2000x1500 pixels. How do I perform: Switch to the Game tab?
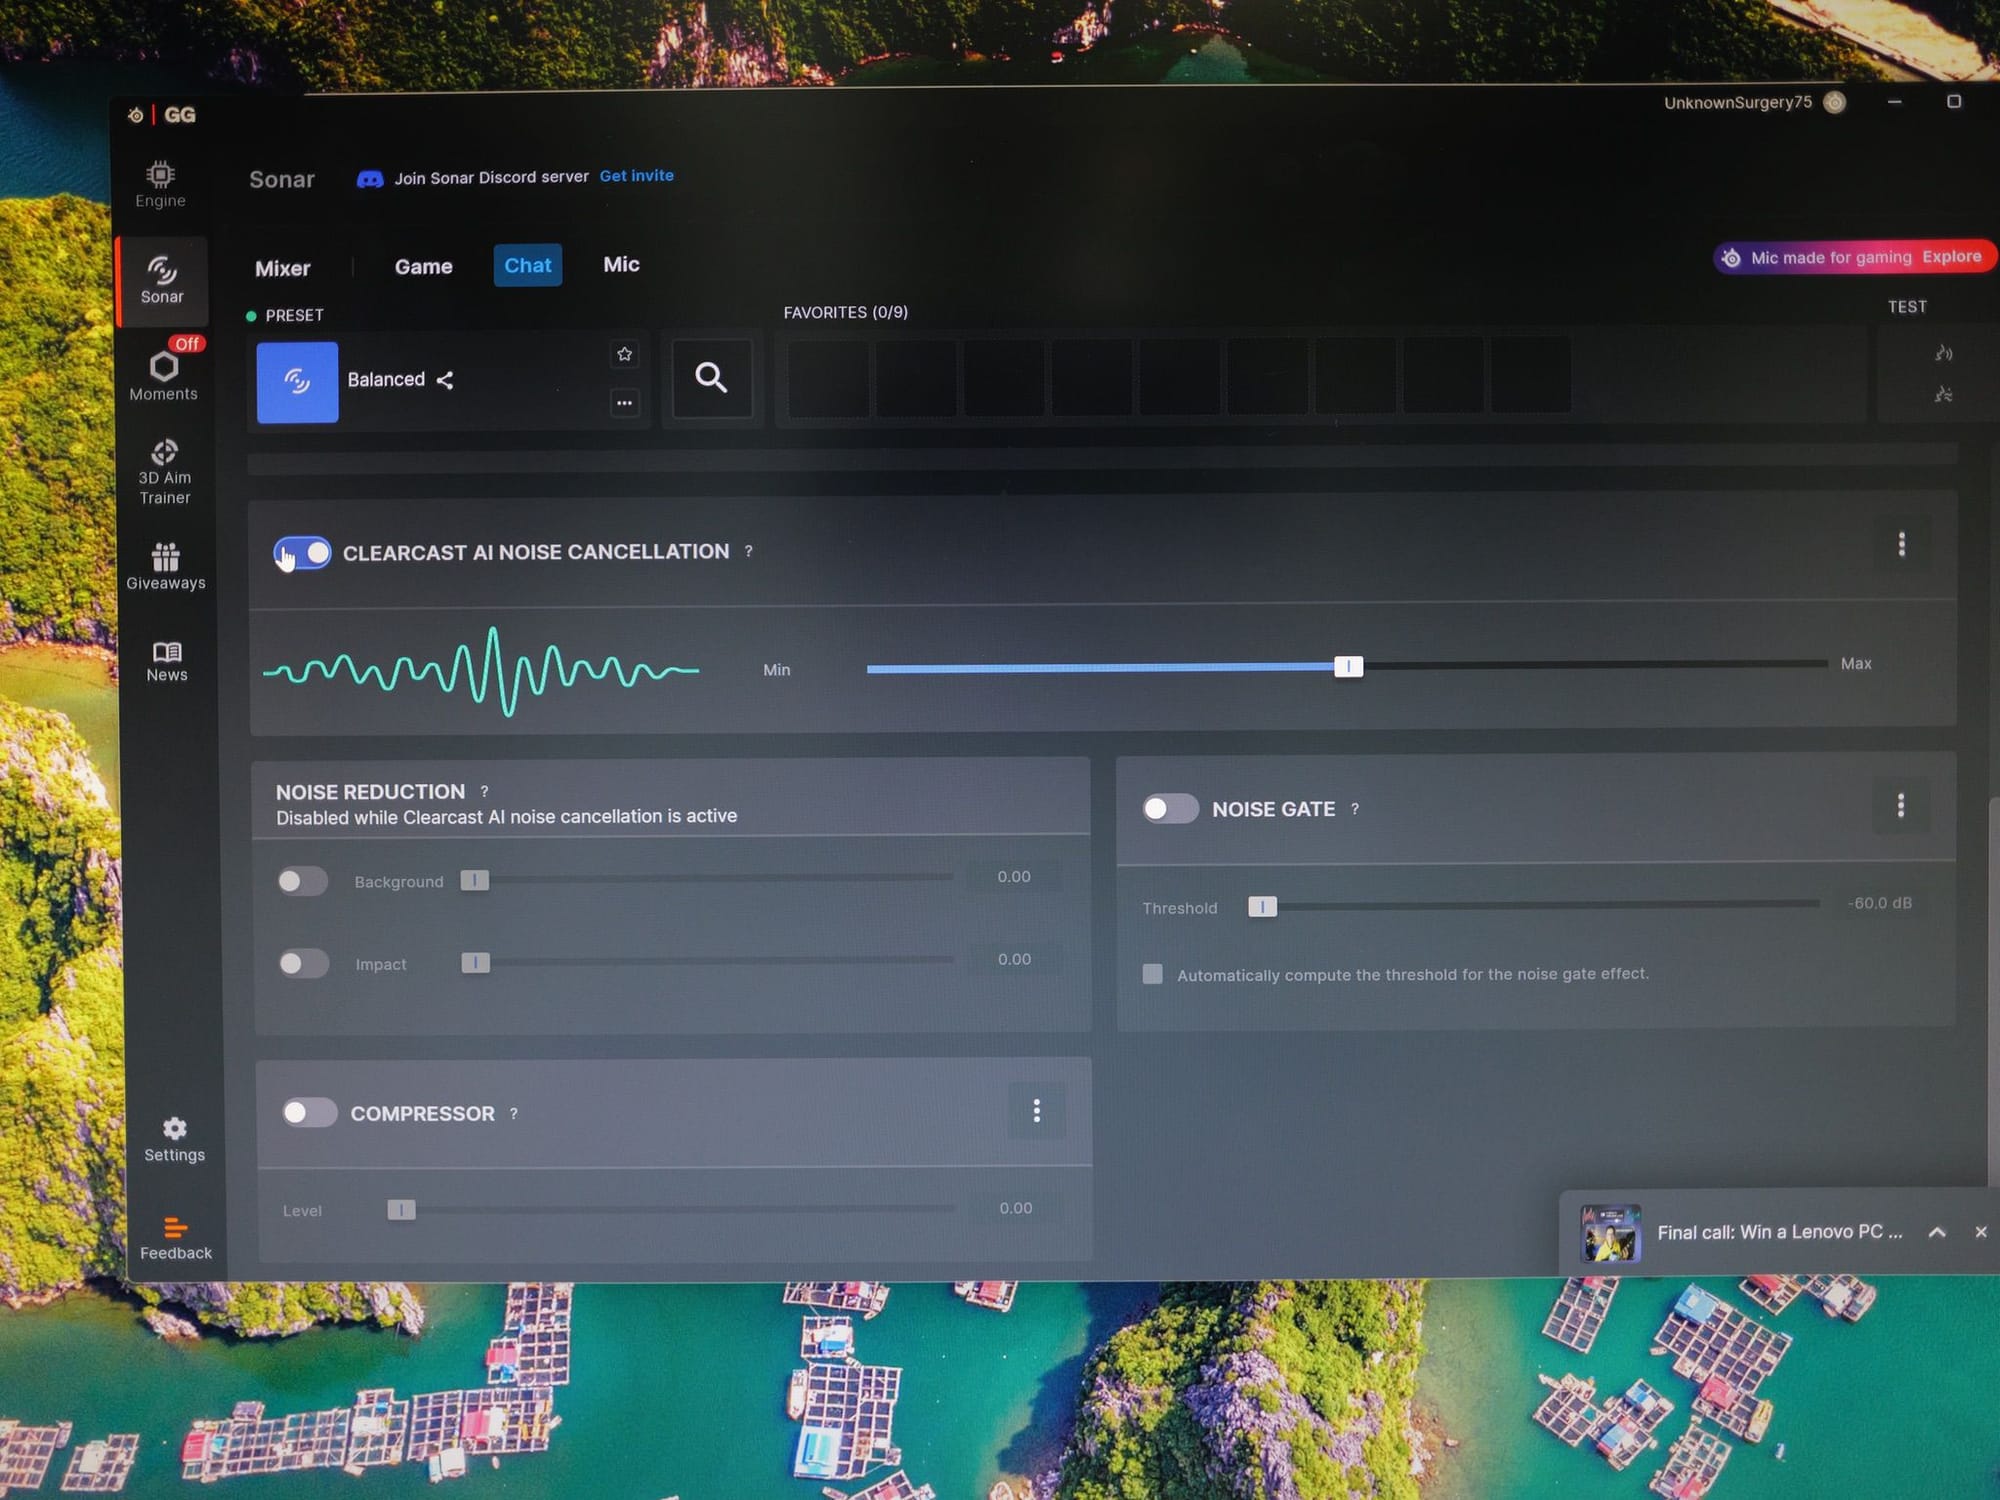423,267
